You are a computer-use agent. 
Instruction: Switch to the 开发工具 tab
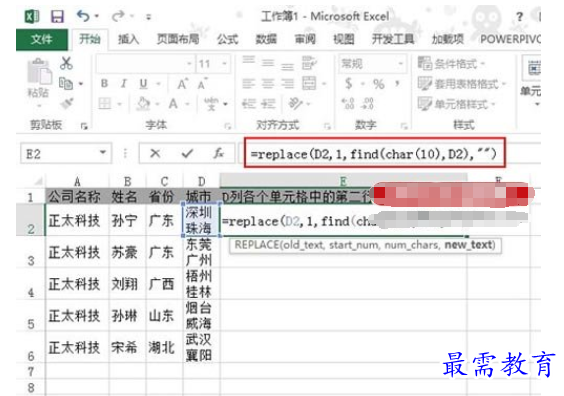[392, 39]
